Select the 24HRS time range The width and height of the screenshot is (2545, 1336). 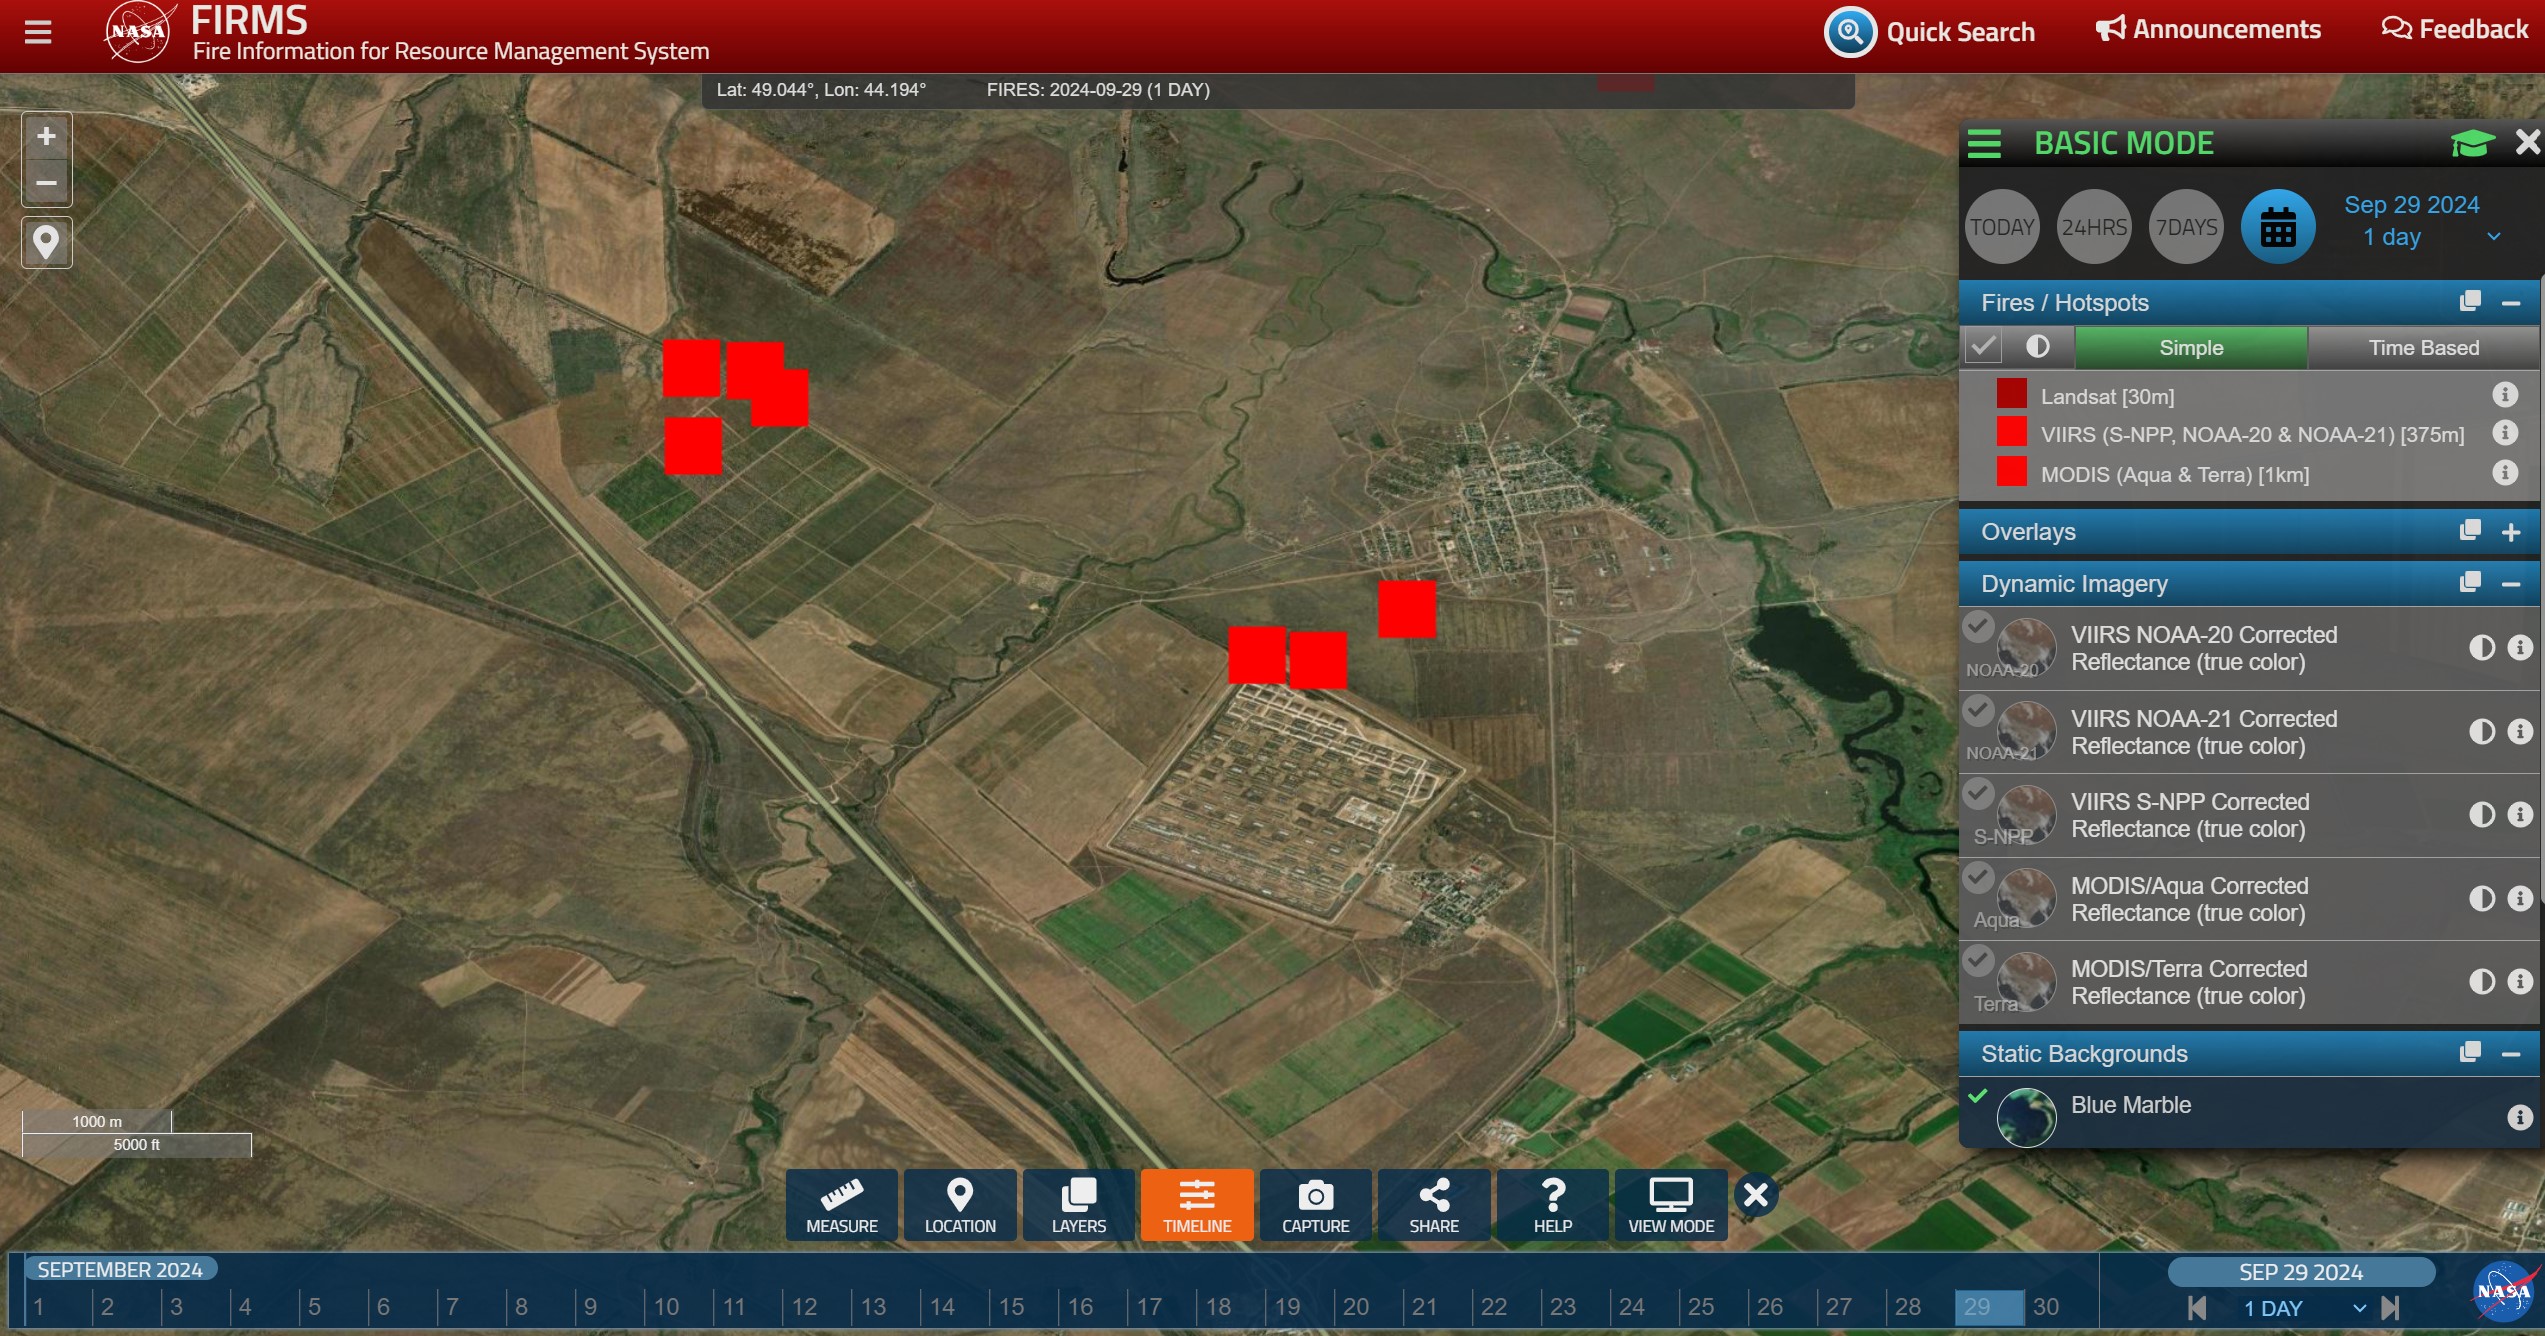click(x=2094, y=227)
